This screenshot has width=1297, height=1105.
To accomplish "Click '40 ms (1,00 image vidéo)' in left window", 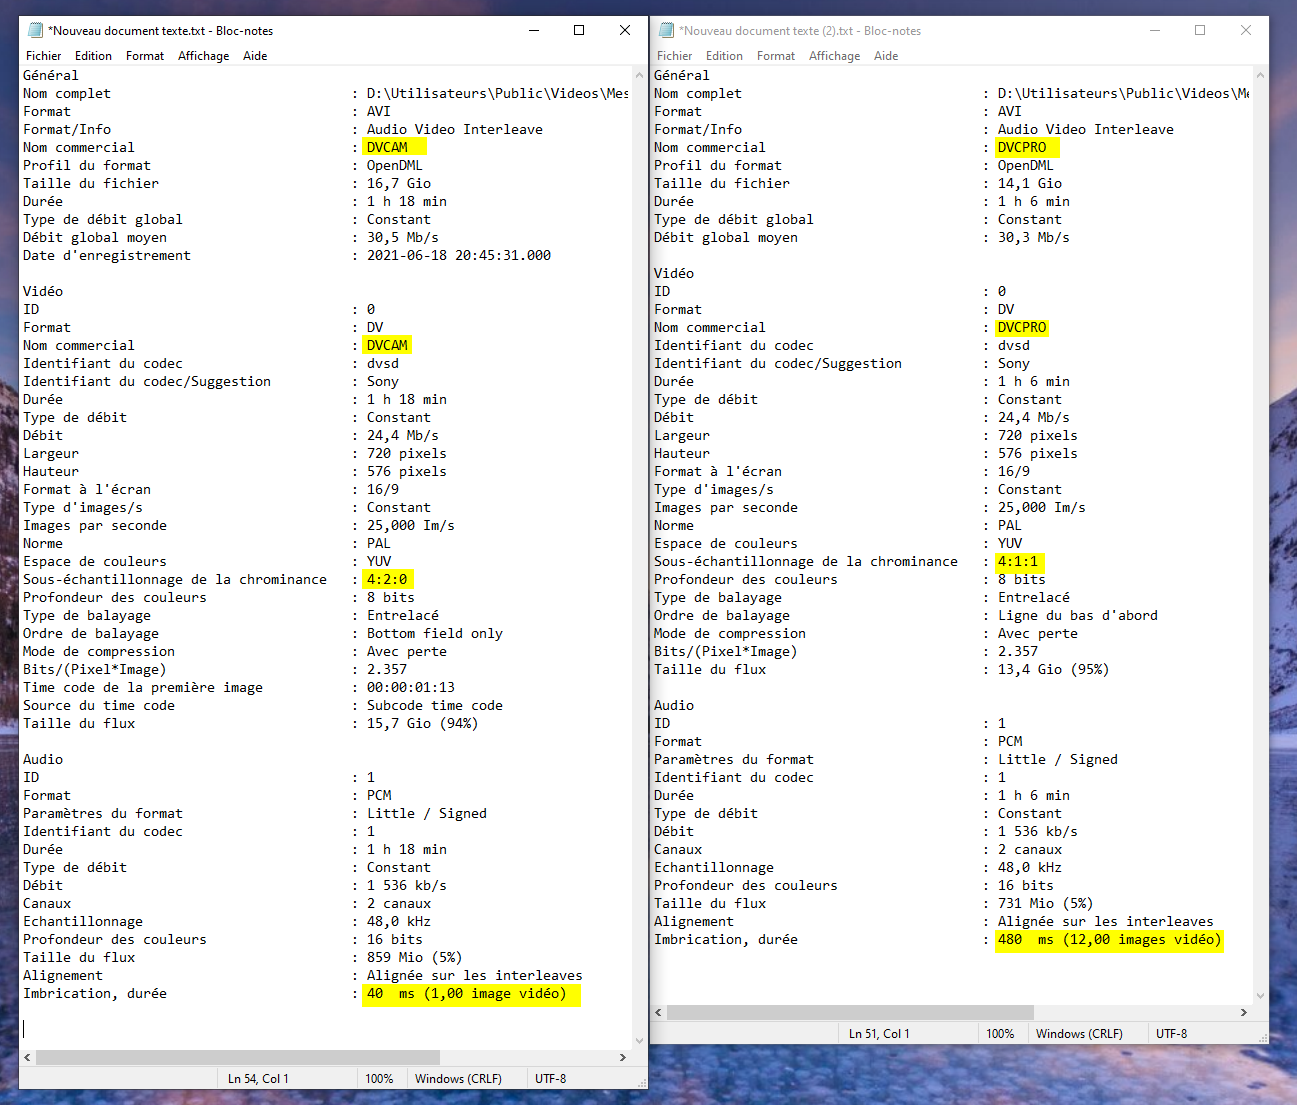I will [x=466, y=993].
